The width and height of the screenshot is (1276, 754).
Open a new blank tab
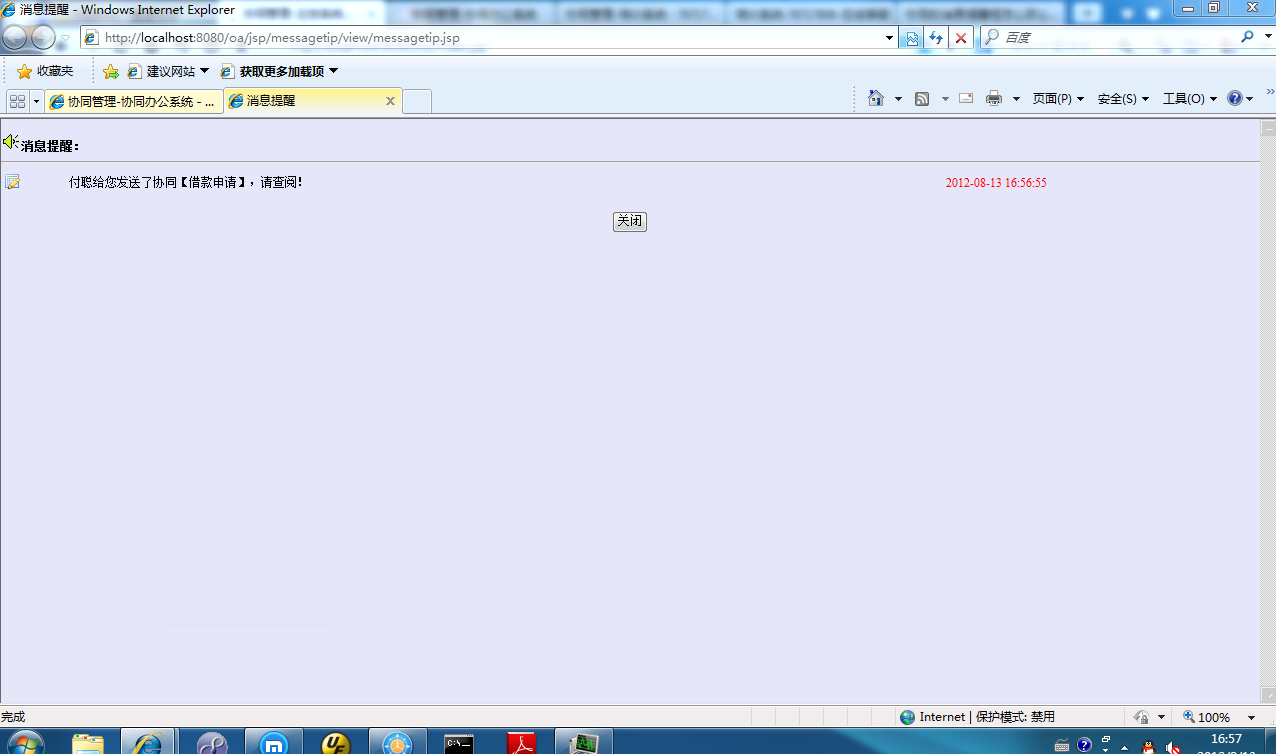[417, 101]
